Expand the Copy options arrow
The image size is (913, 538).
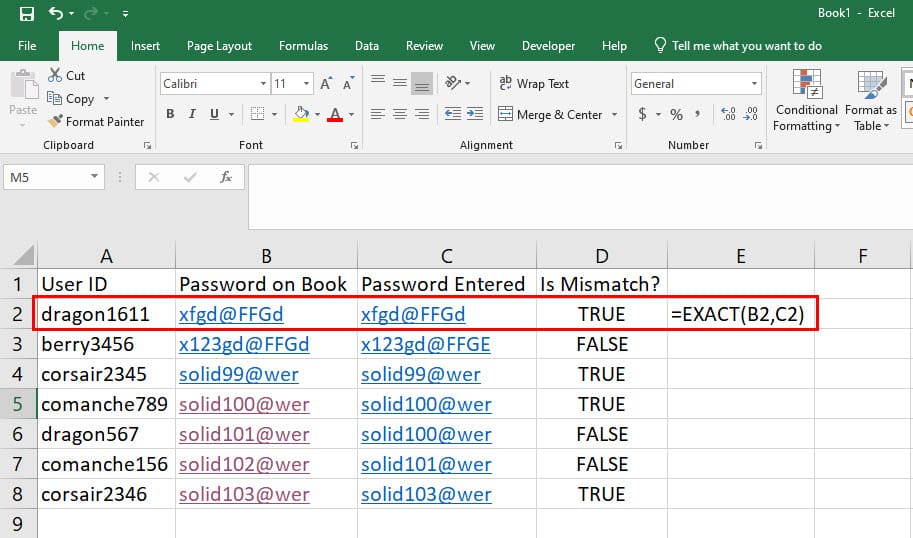click(107, 98)
